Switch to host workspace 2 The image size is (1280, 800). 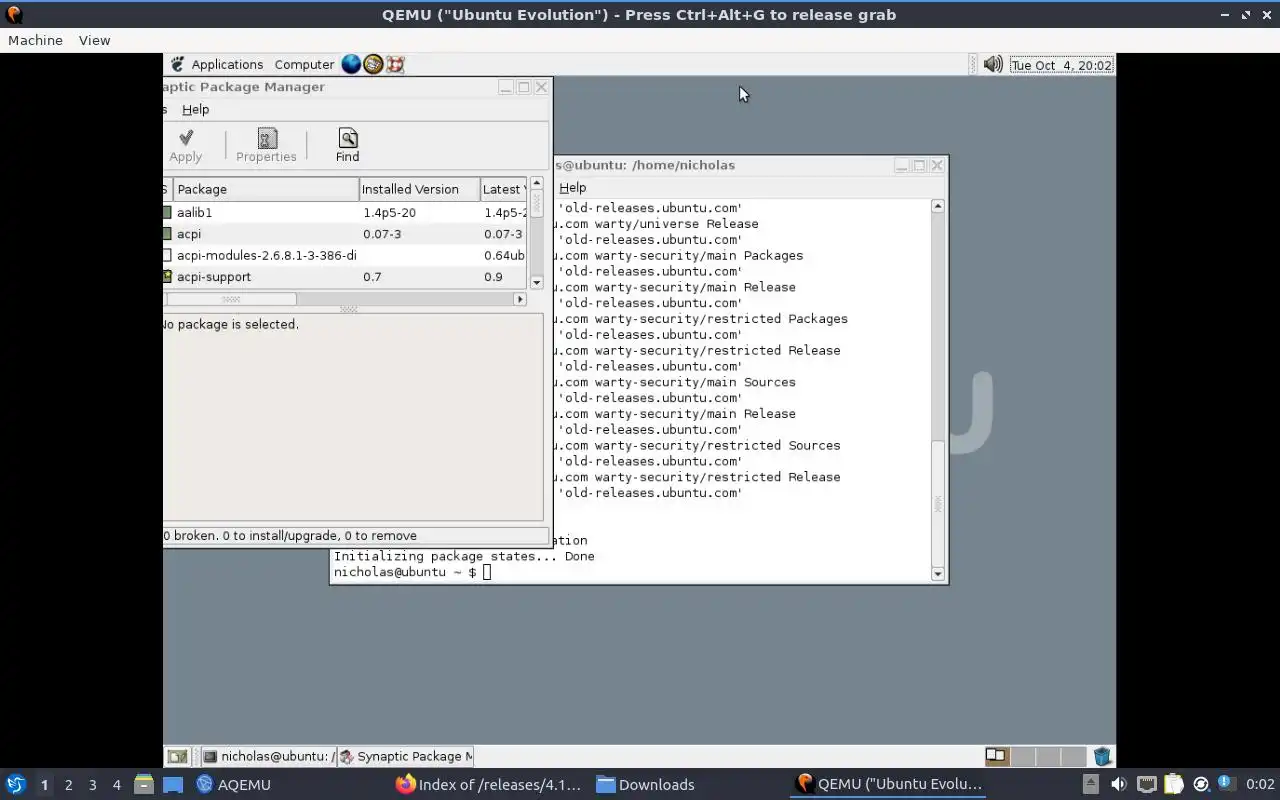pyautogui.click(x=68, y=784)
